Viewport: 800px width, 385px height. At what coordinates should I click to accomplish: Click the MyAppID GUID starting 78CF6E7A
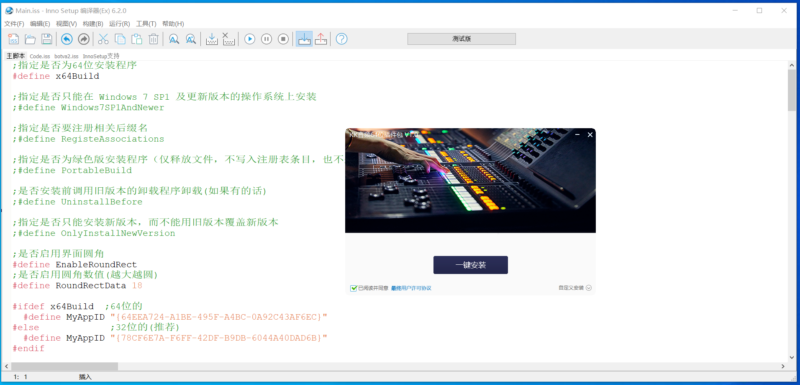pos(218,338)
